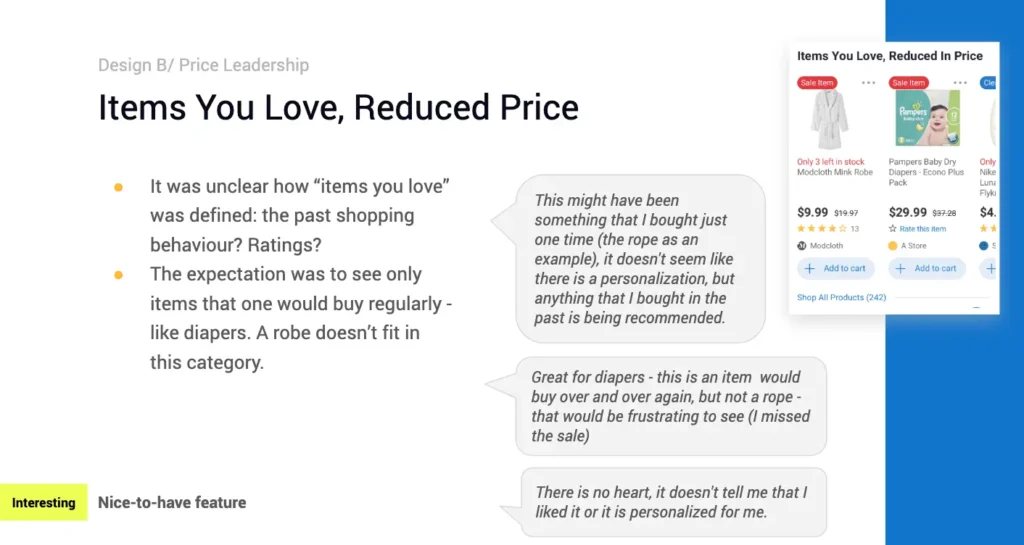Click the Modcloth Mink Robe product title
This screenshot has width=1024, height=545.
pos(835,172)
